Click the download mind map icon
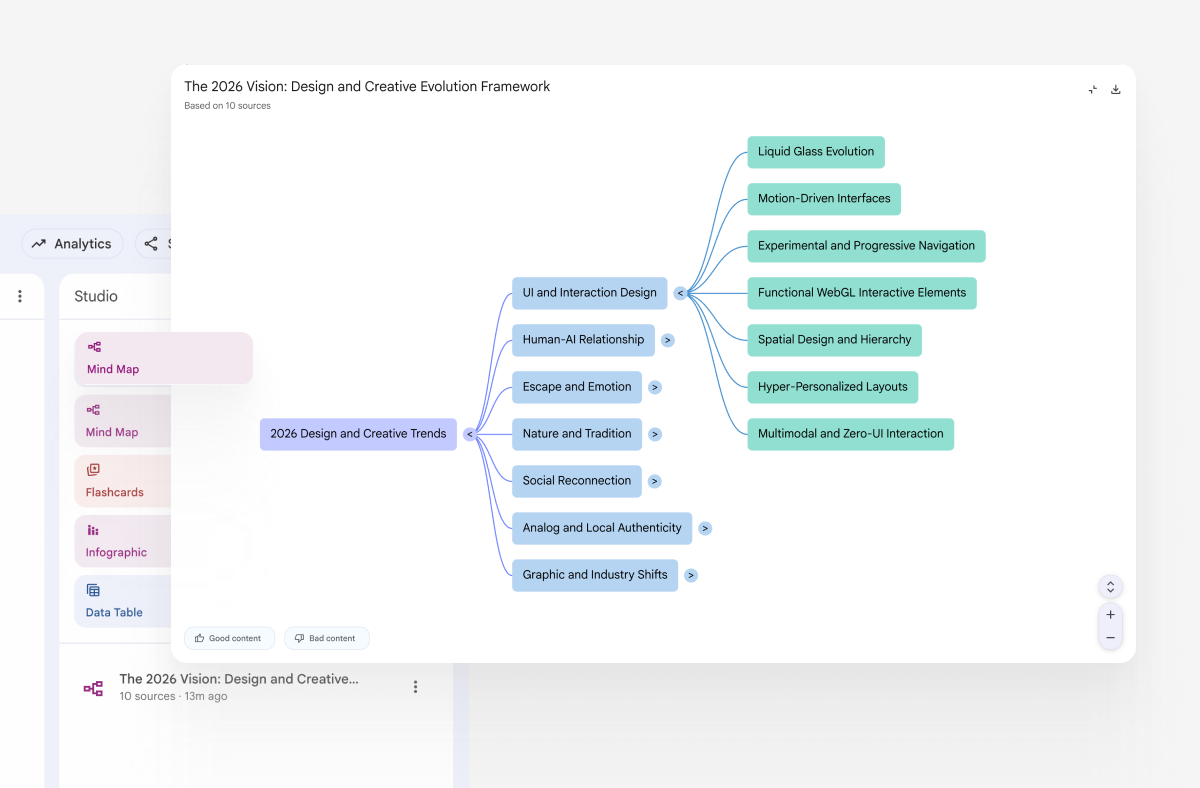 pyautogui.click(x=1116, y=89)
